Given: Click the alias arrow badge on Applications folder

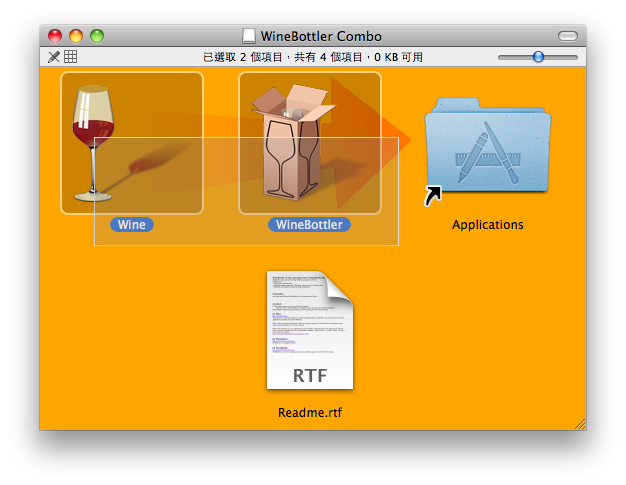Looking at the screenshot, I should pyautogui.click(x=432, y=196).
